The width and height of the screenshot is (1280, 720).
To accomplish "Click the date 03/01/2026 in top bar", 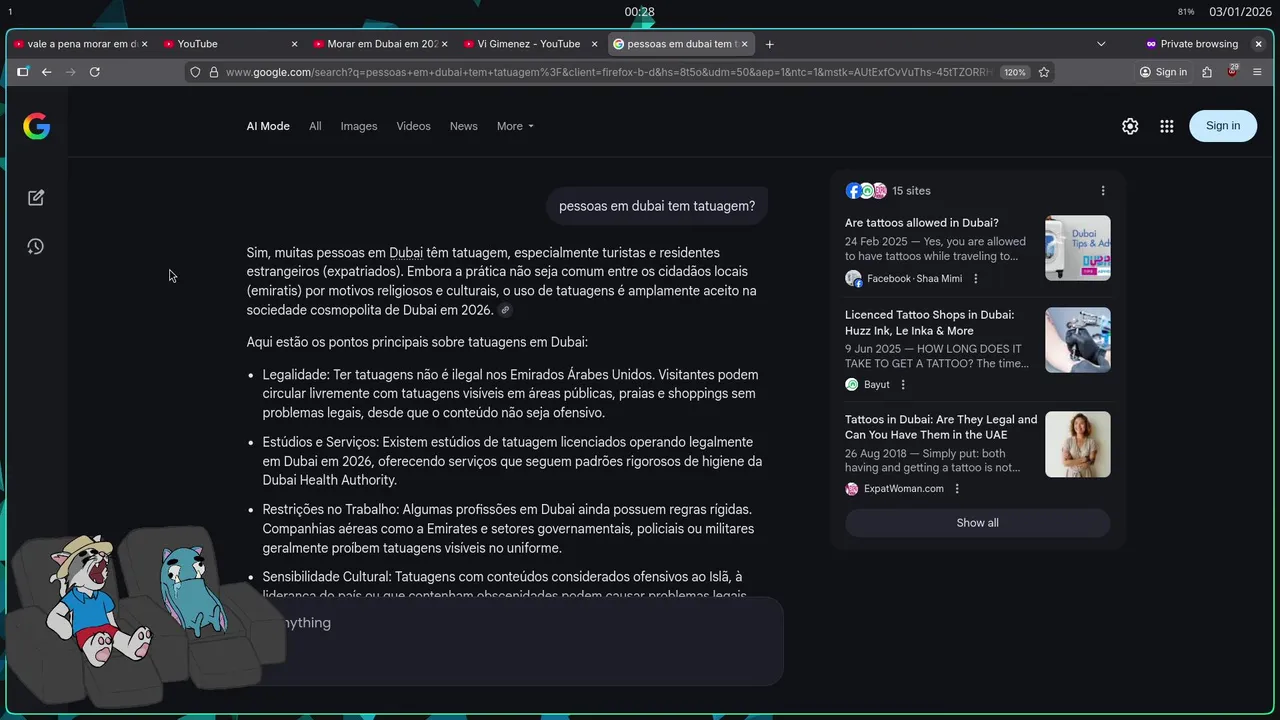I will (x=1240, y=12).
